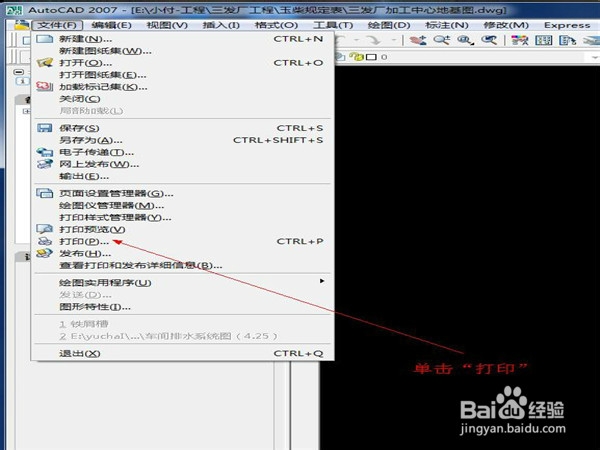Open the 标注(N) menu
The image size is (600, 450).
click(x=447, y=25)
